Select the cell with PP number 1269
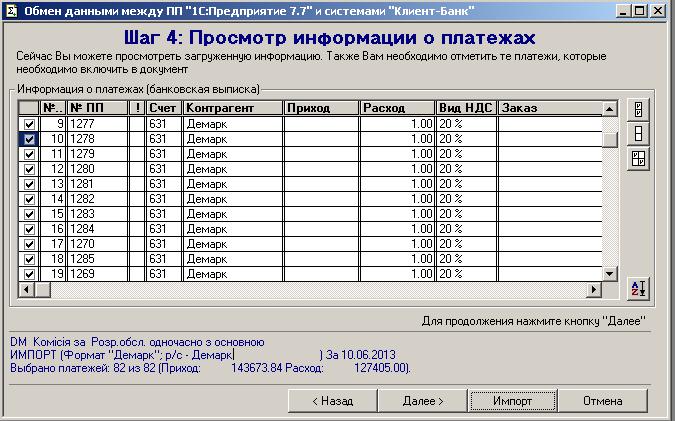This screenshot has width=675, height=421. pos(98,274)
